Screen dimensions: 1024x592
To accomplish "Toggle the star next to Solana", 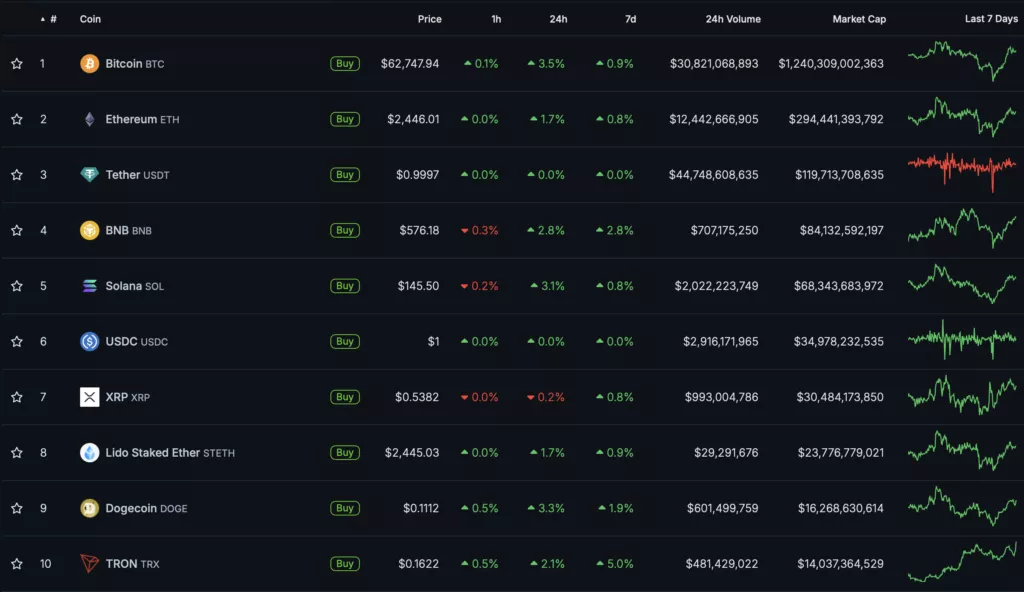I will click(17, 286).
